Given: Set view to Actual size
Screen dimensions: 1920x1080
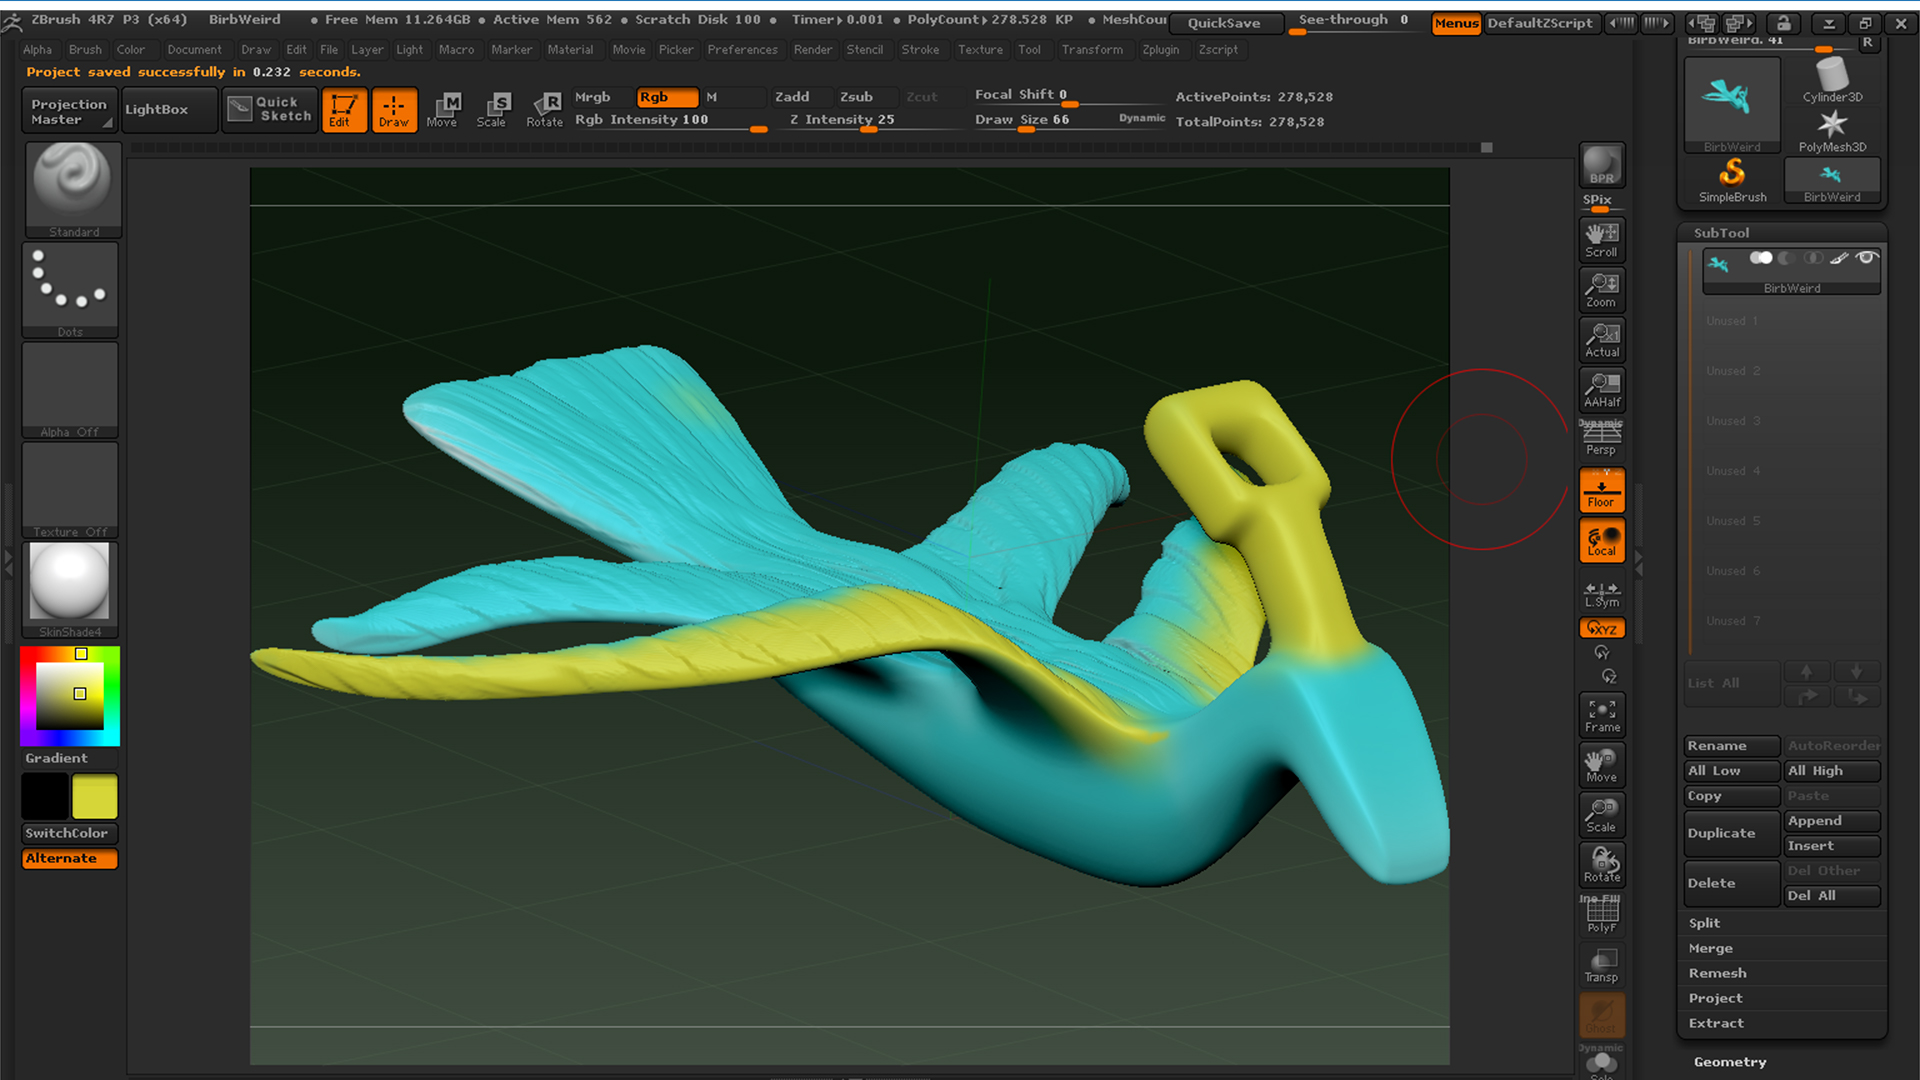Looking at the screenshot, I should tap(1602, 340).
